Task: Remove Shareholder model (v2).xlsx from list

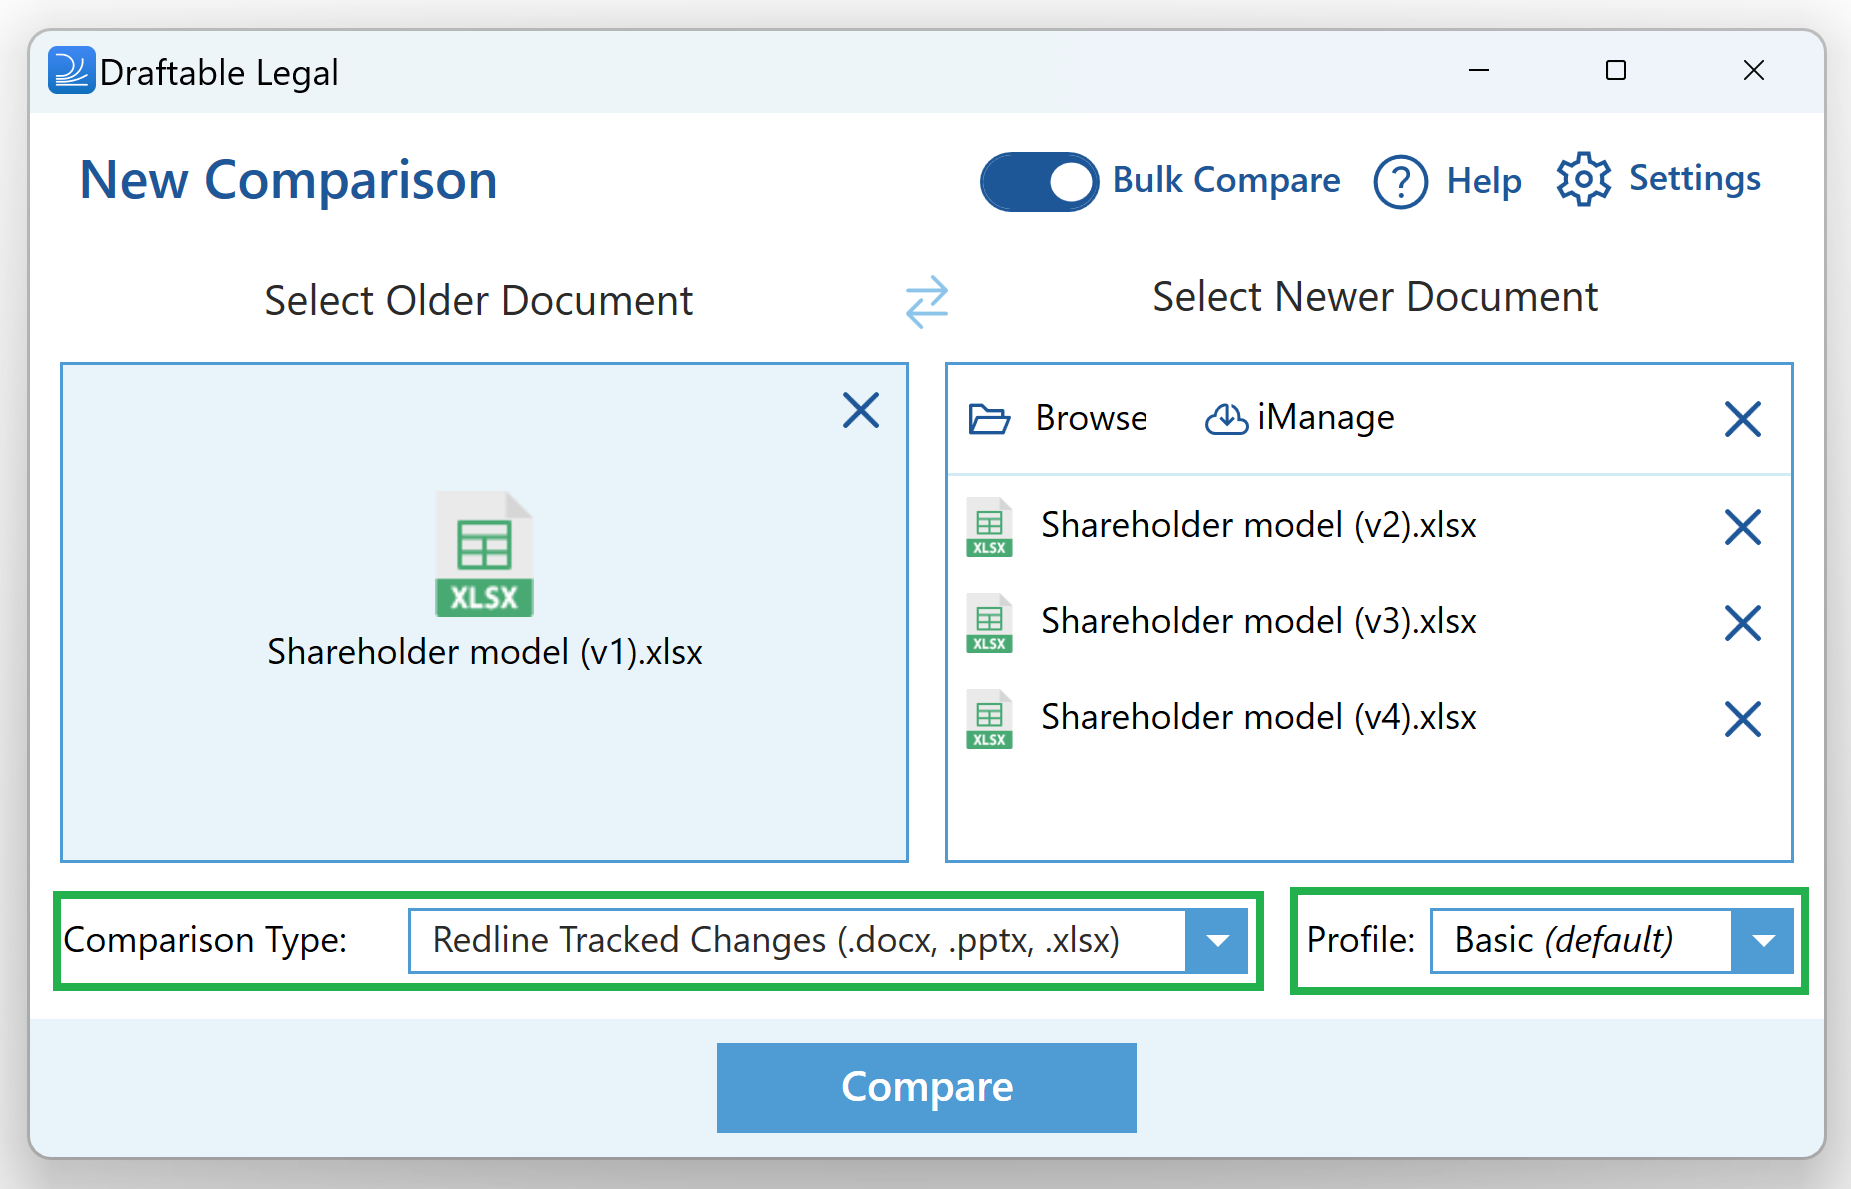Action: pos(1743,527)
